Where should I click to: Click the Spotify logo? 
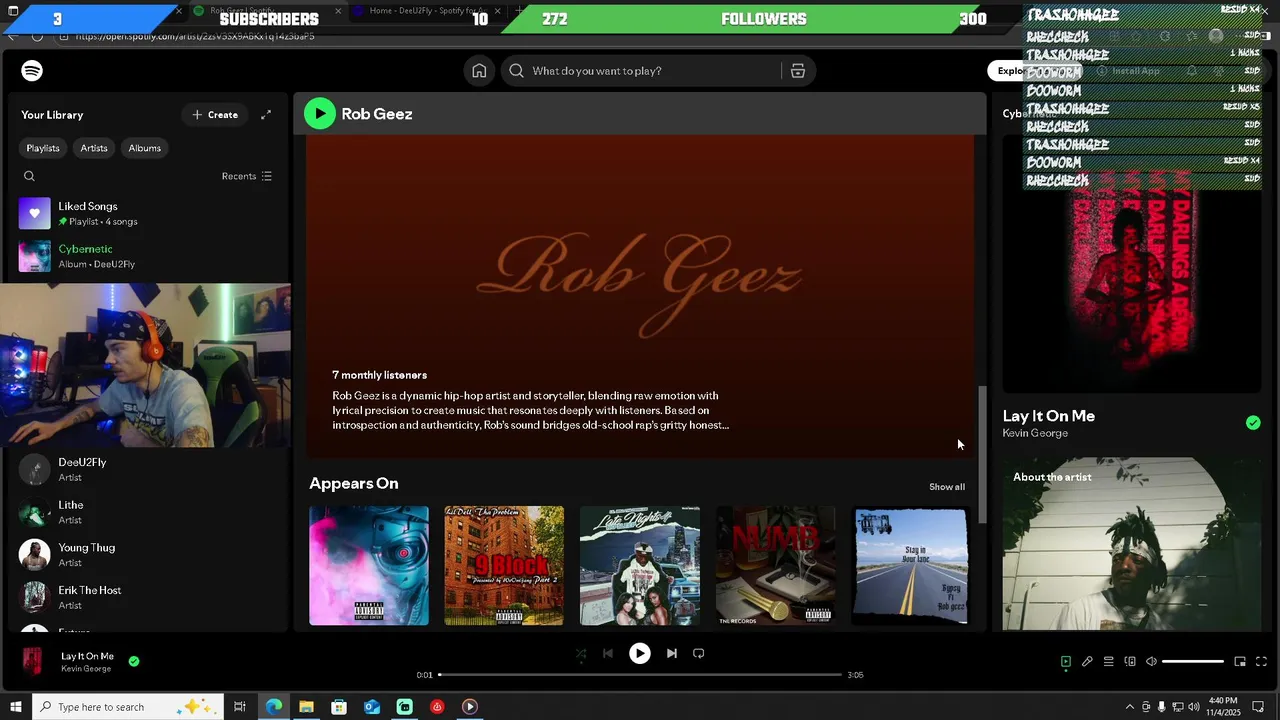pyautogui.click(x=32, y=71)
